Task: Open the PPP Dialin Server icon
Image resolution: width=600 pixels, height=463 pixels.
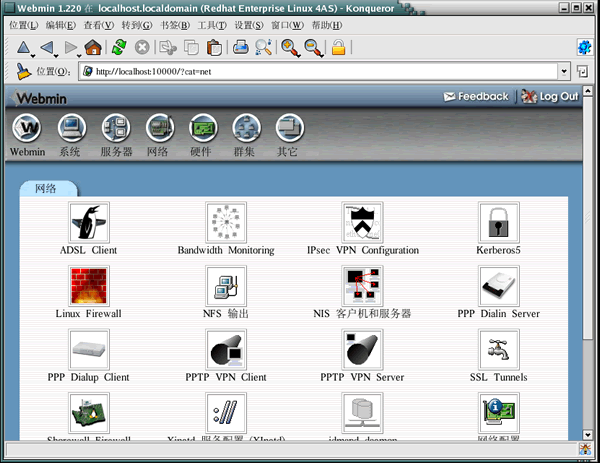Action: [499, 286]
